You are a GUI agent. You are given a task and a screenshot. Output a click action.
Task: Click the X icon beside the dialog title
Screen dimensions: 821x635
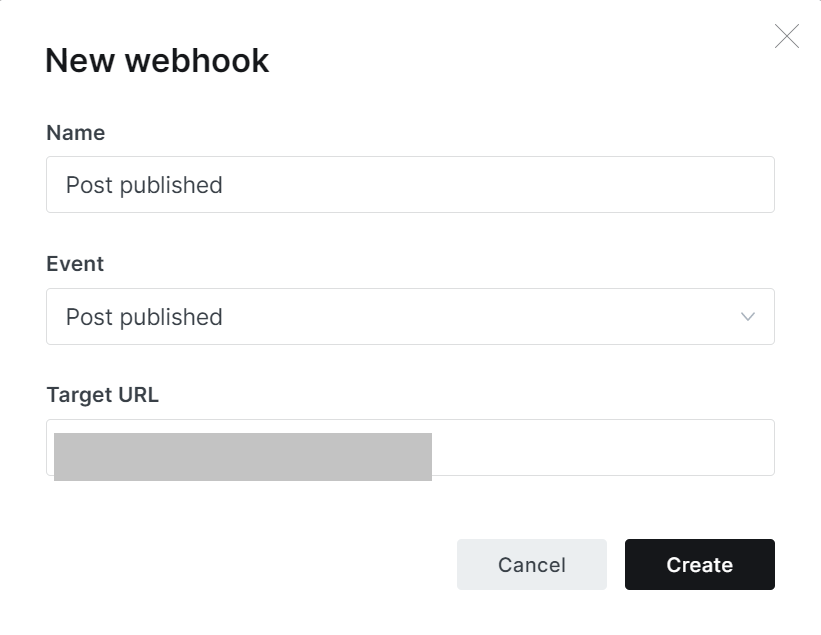click(x=787, y=37)
